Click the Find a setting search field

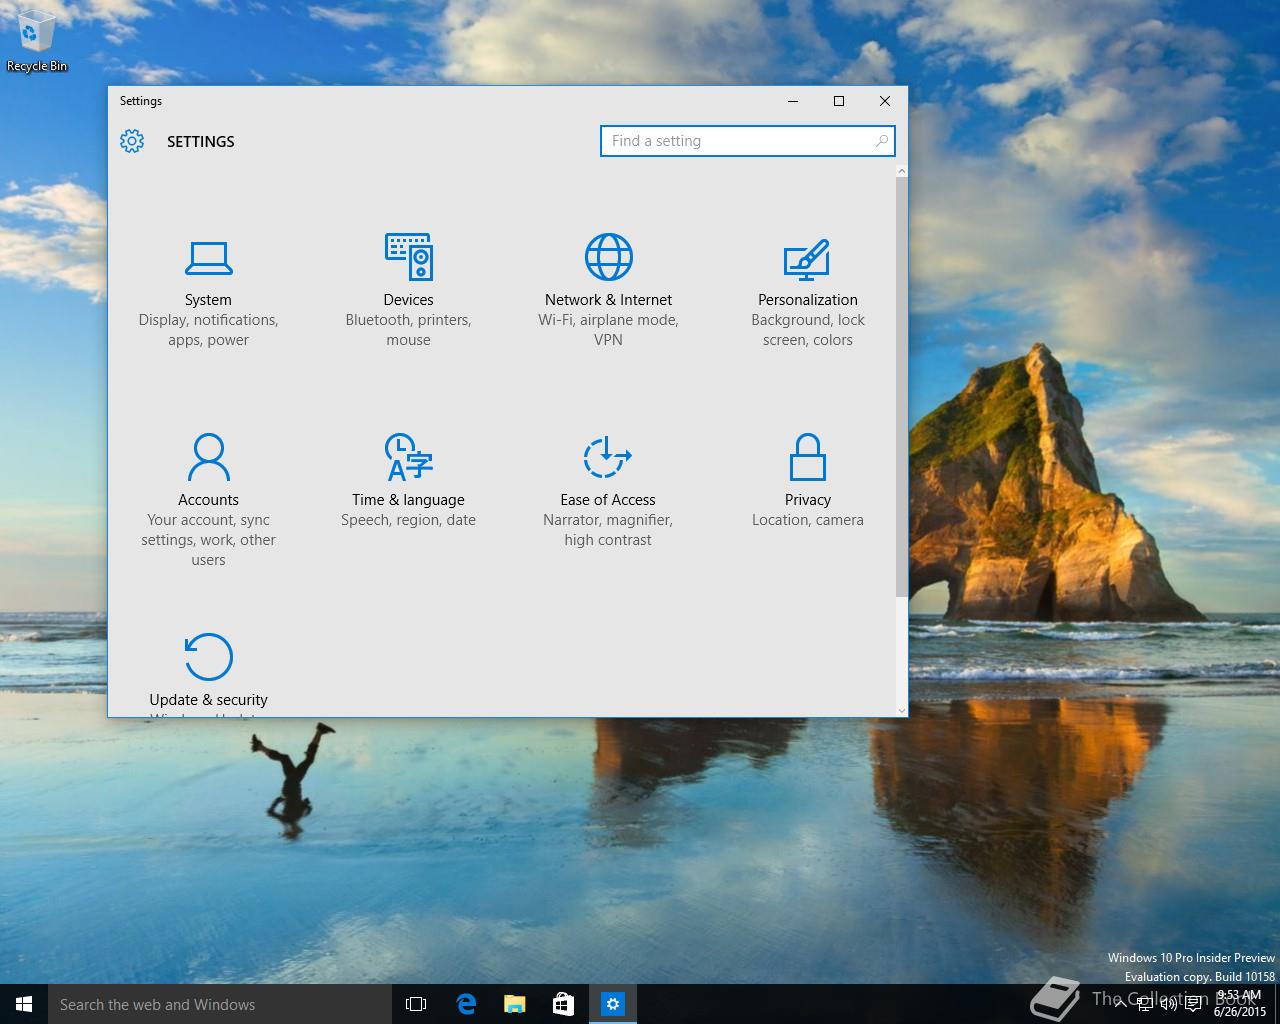pos(747,141)
